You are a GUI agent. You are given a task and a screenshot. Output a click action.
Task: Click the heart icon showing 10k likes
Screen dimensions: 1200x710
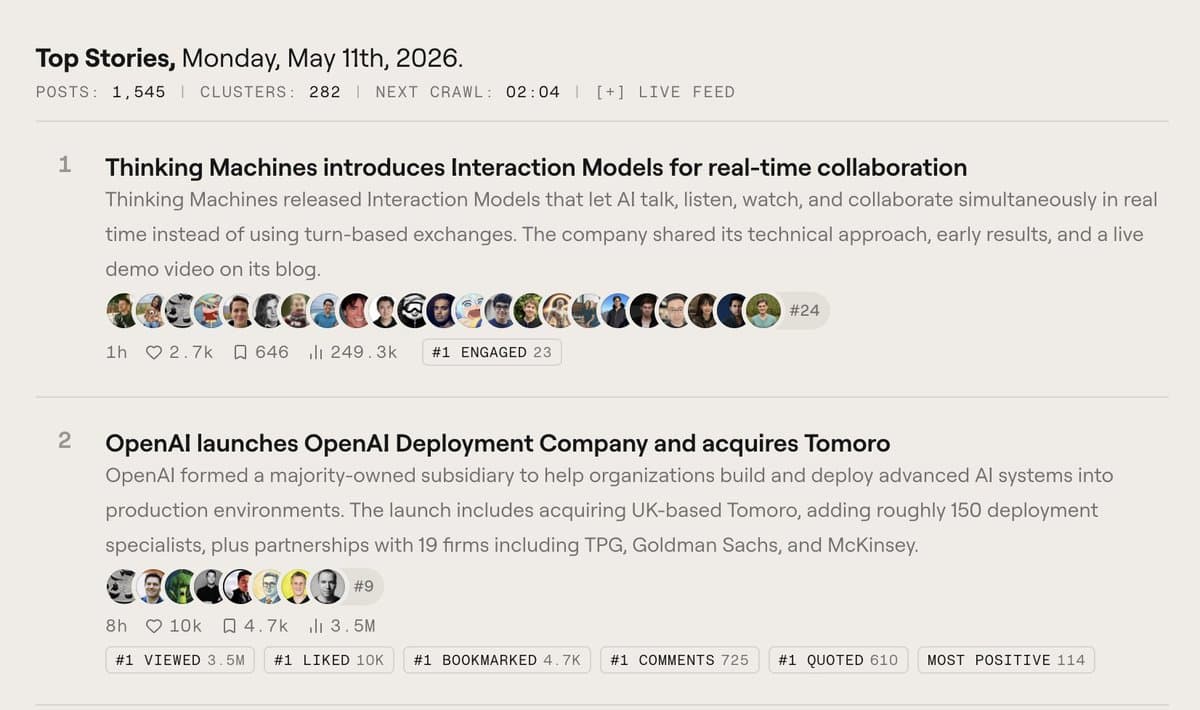pyautogui.click(x=154, y=626)
